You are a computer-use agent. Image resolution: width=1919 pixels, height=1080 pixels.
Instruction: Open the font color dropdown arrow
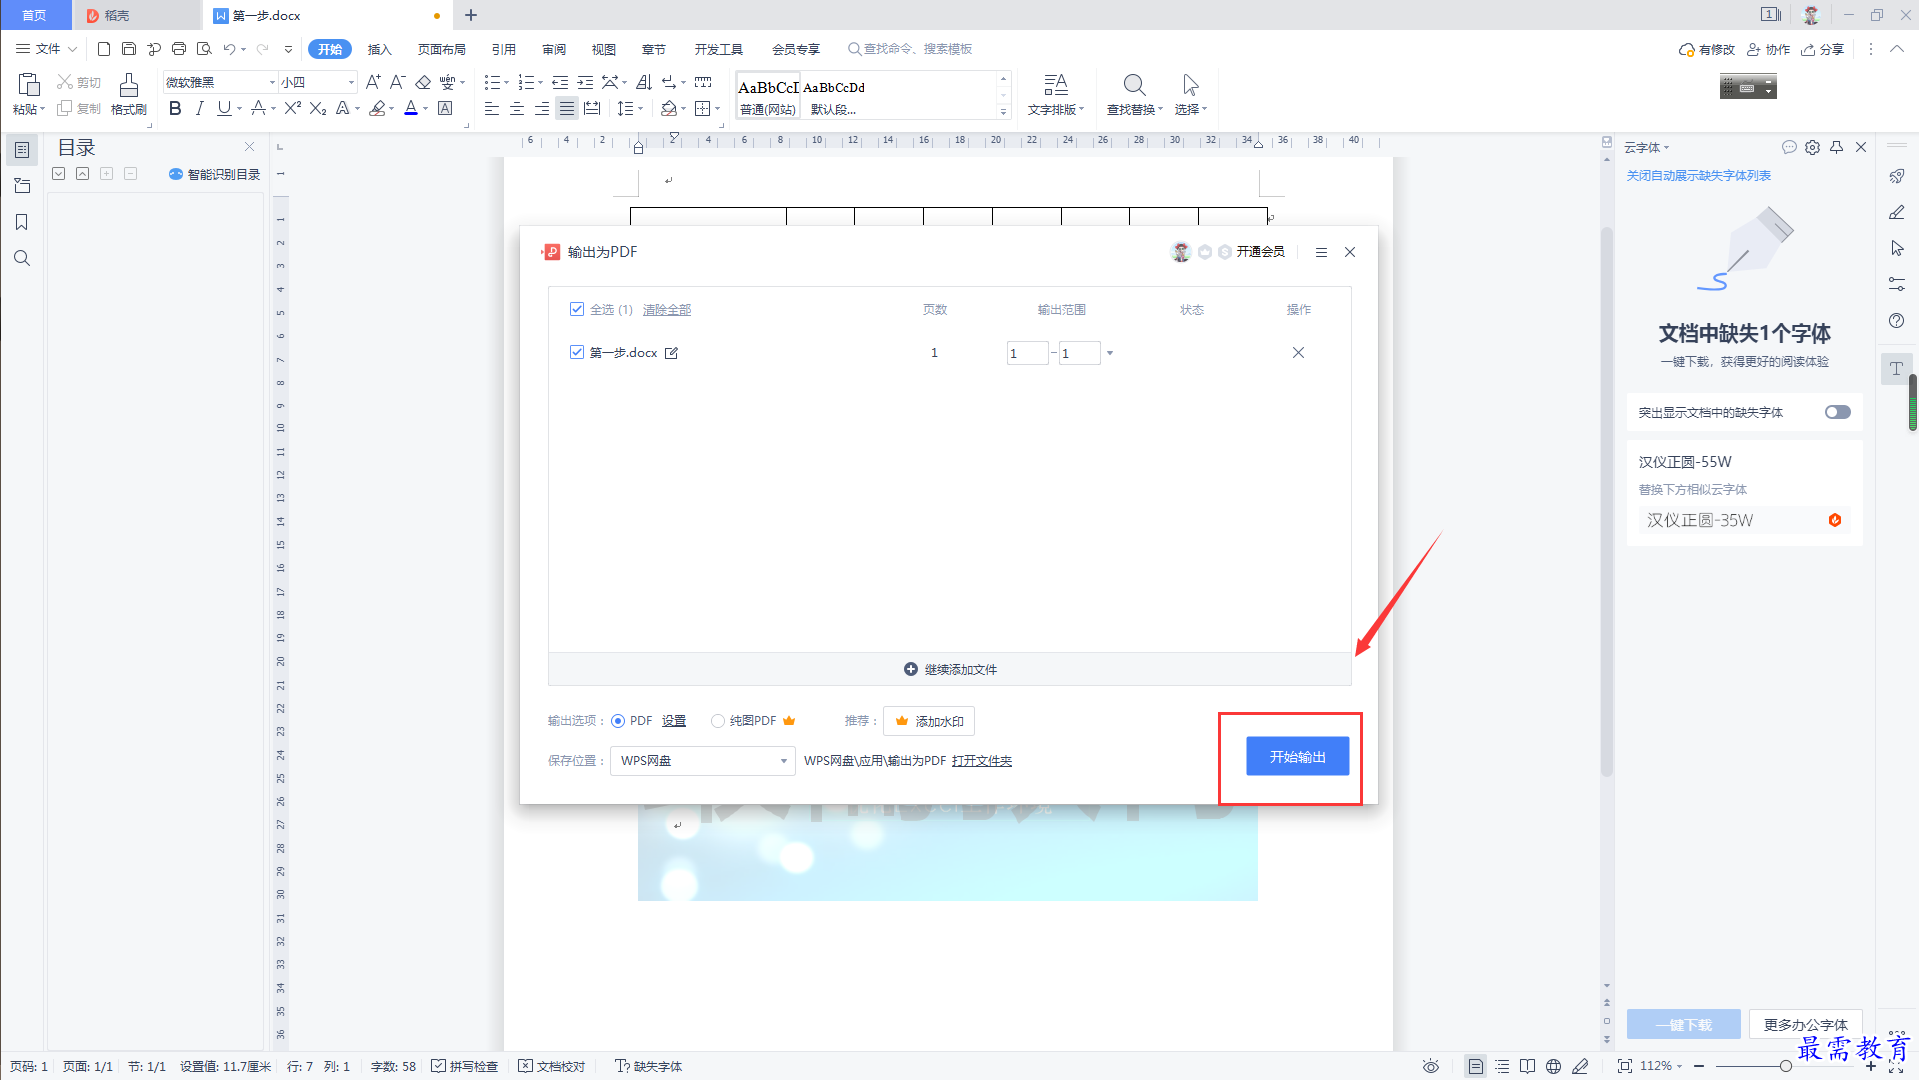pyautogui.click(x=425, y=109)
